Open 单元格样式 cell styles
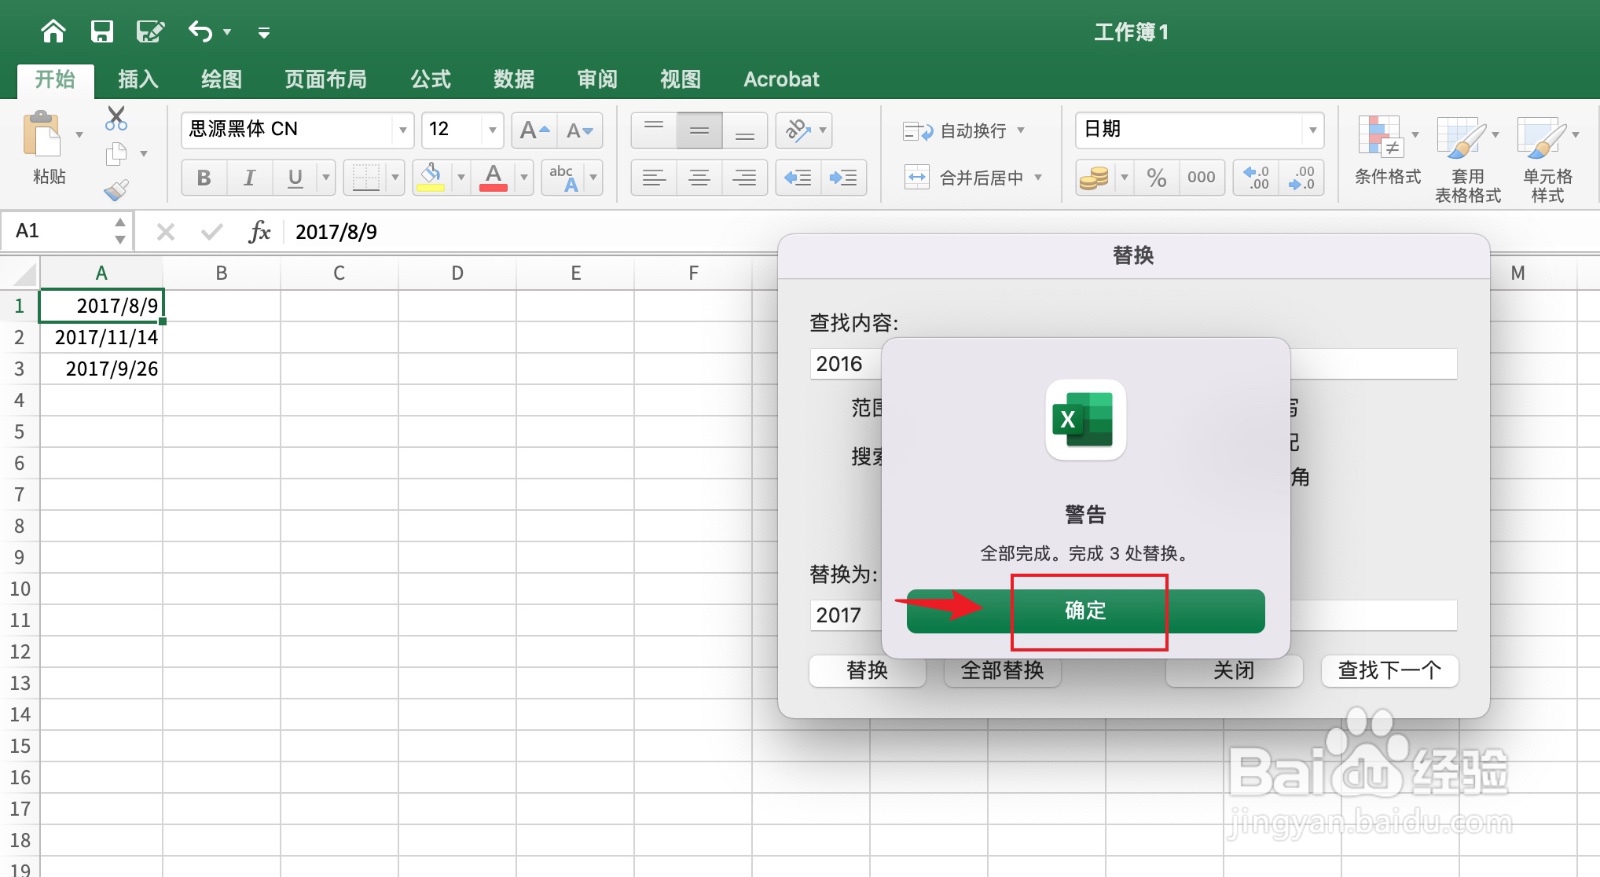This screenshot has width=1600, height=877. tap(1548, 158)
